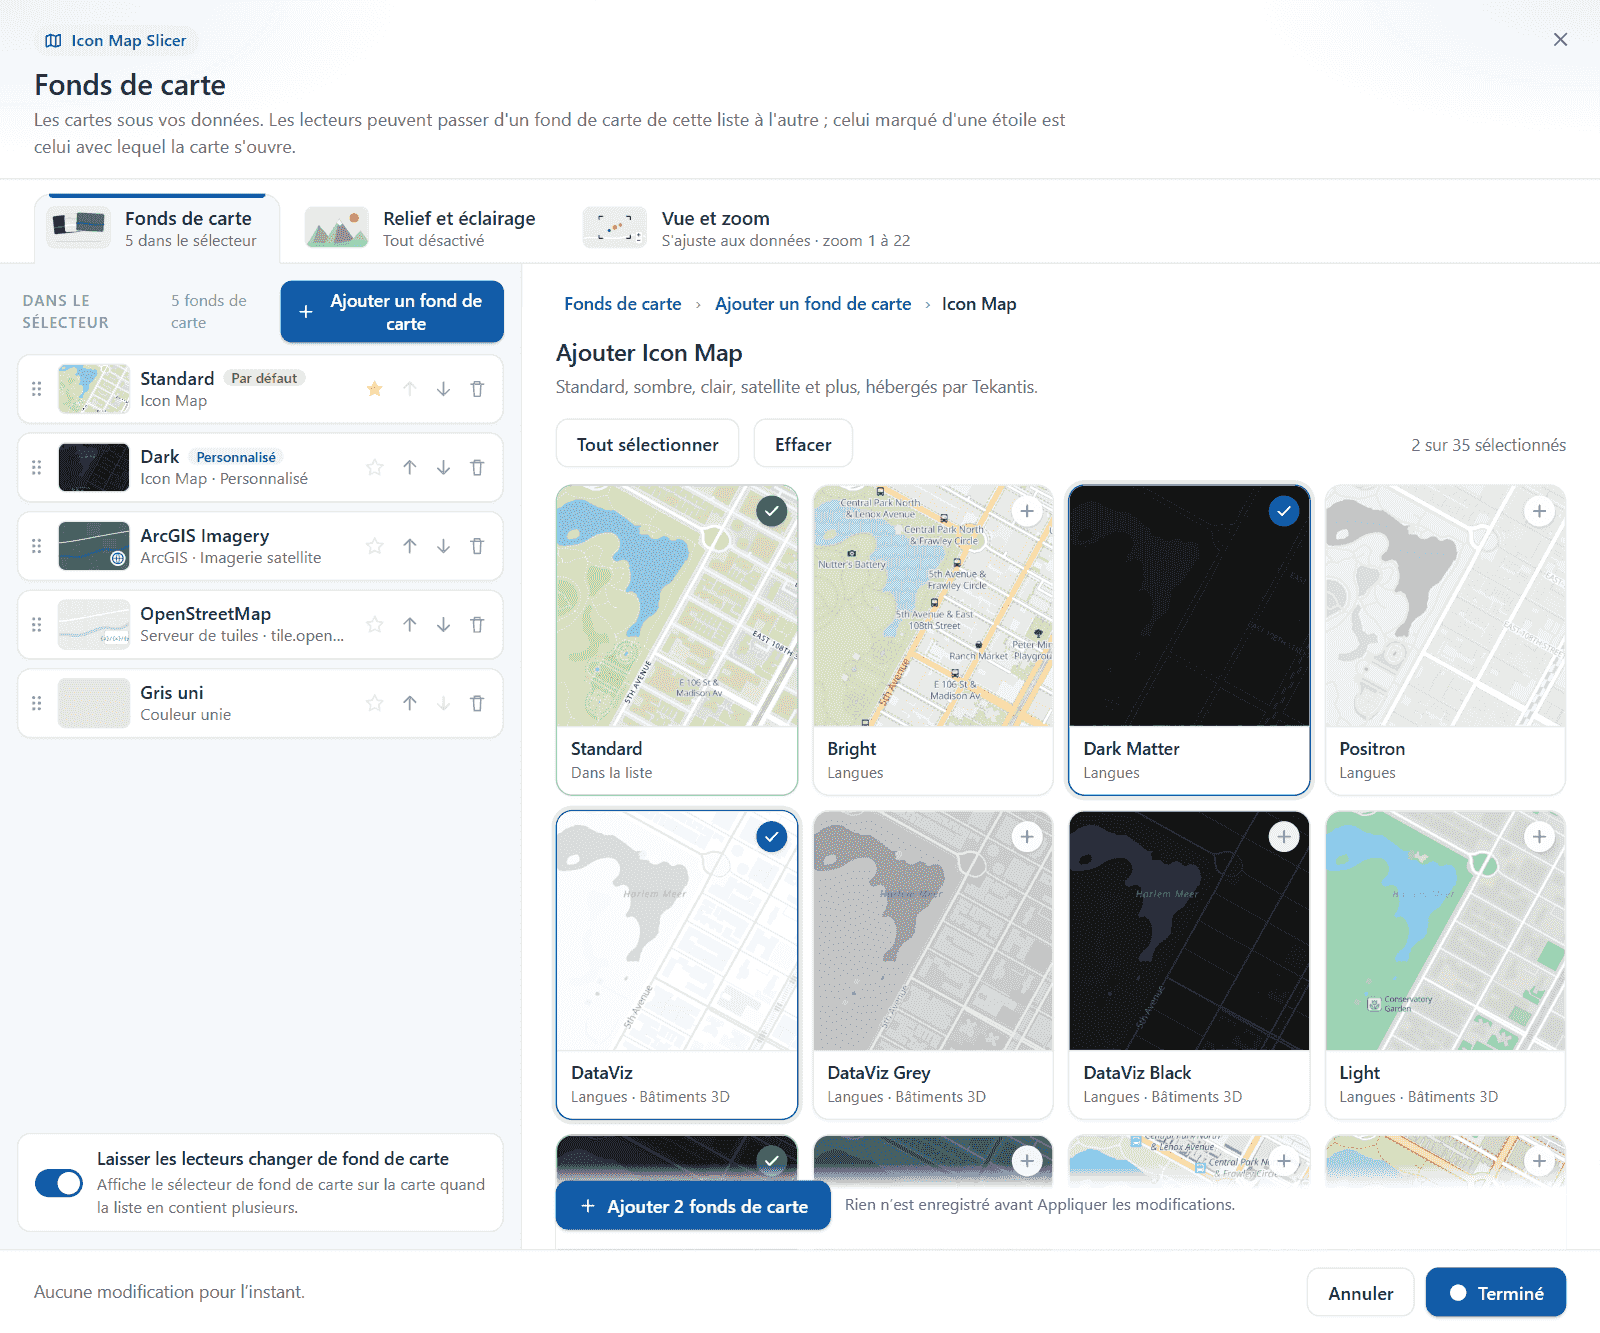The height and width of the screenshot is (1333, 1600).
Task: Click the Personnalisé badge on Dark row
Action: [x=236, y=457]
